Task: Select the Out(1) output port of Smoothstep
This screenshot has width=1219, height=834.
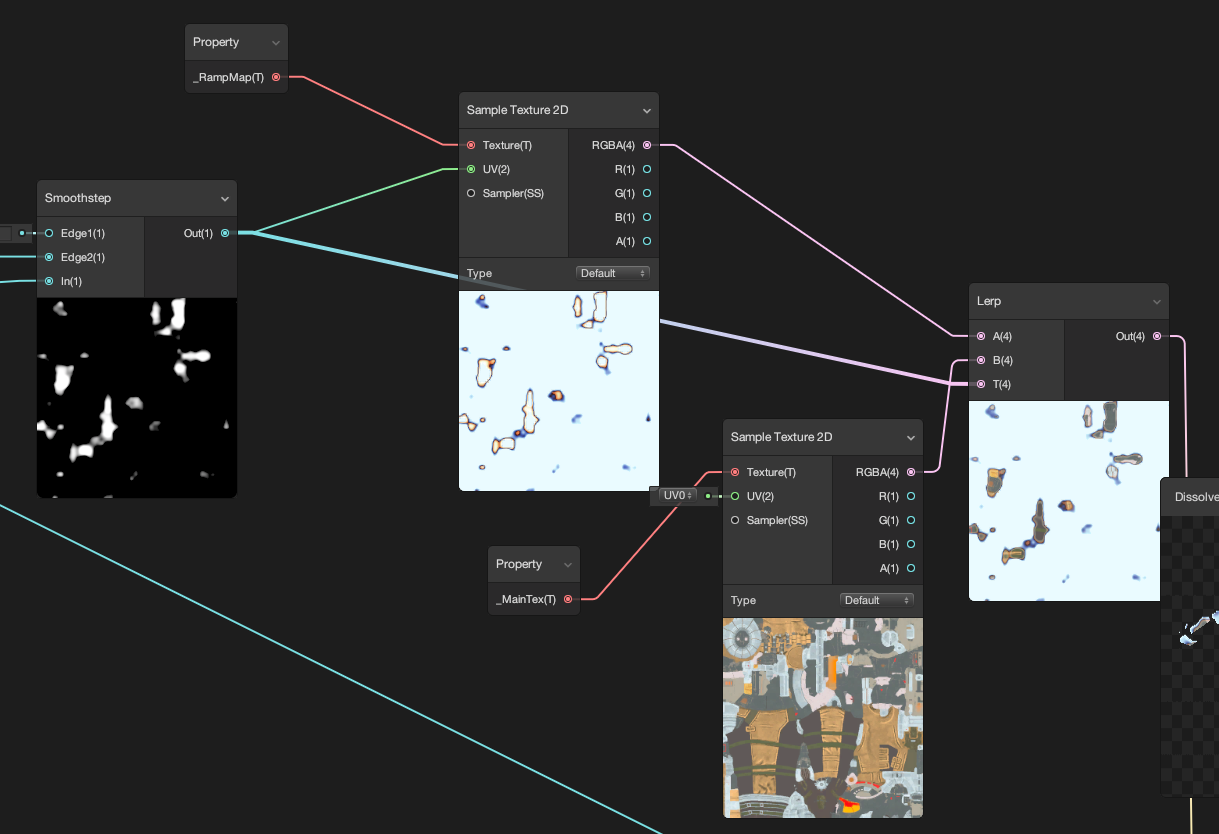Action: tap(226, 233)
